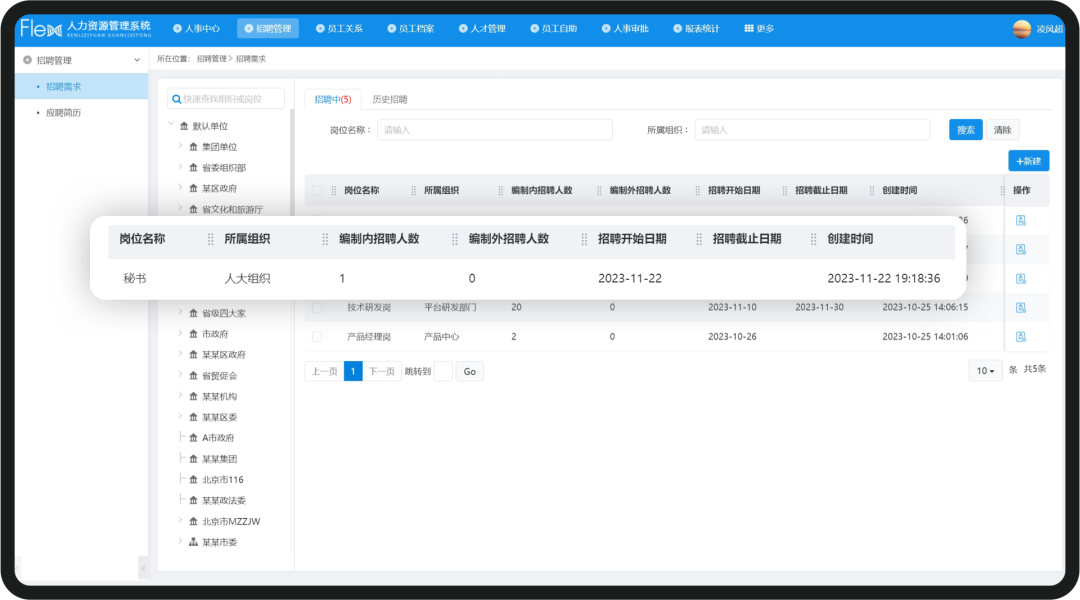Open the page size dropdown showing 10
Screen dimensions: 1080x600
pos(985,371)
